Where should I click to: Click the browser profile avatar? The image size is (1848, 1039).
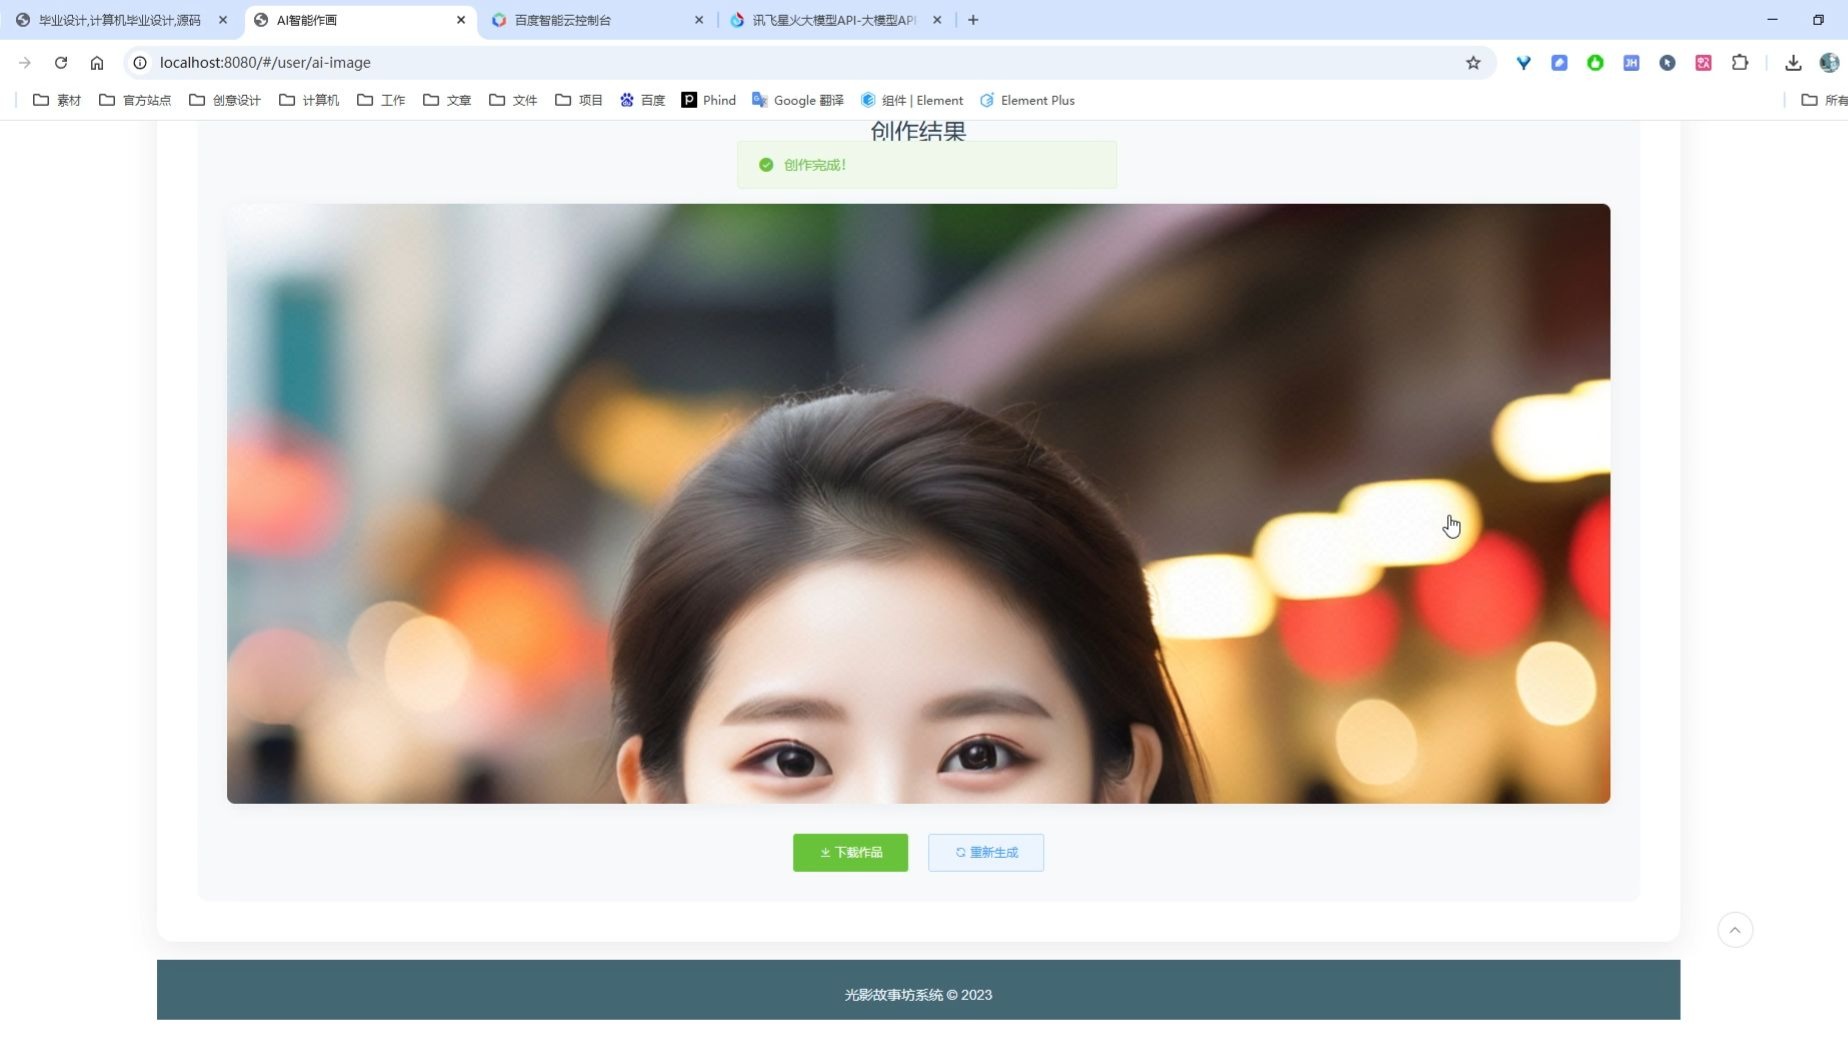1829,62
